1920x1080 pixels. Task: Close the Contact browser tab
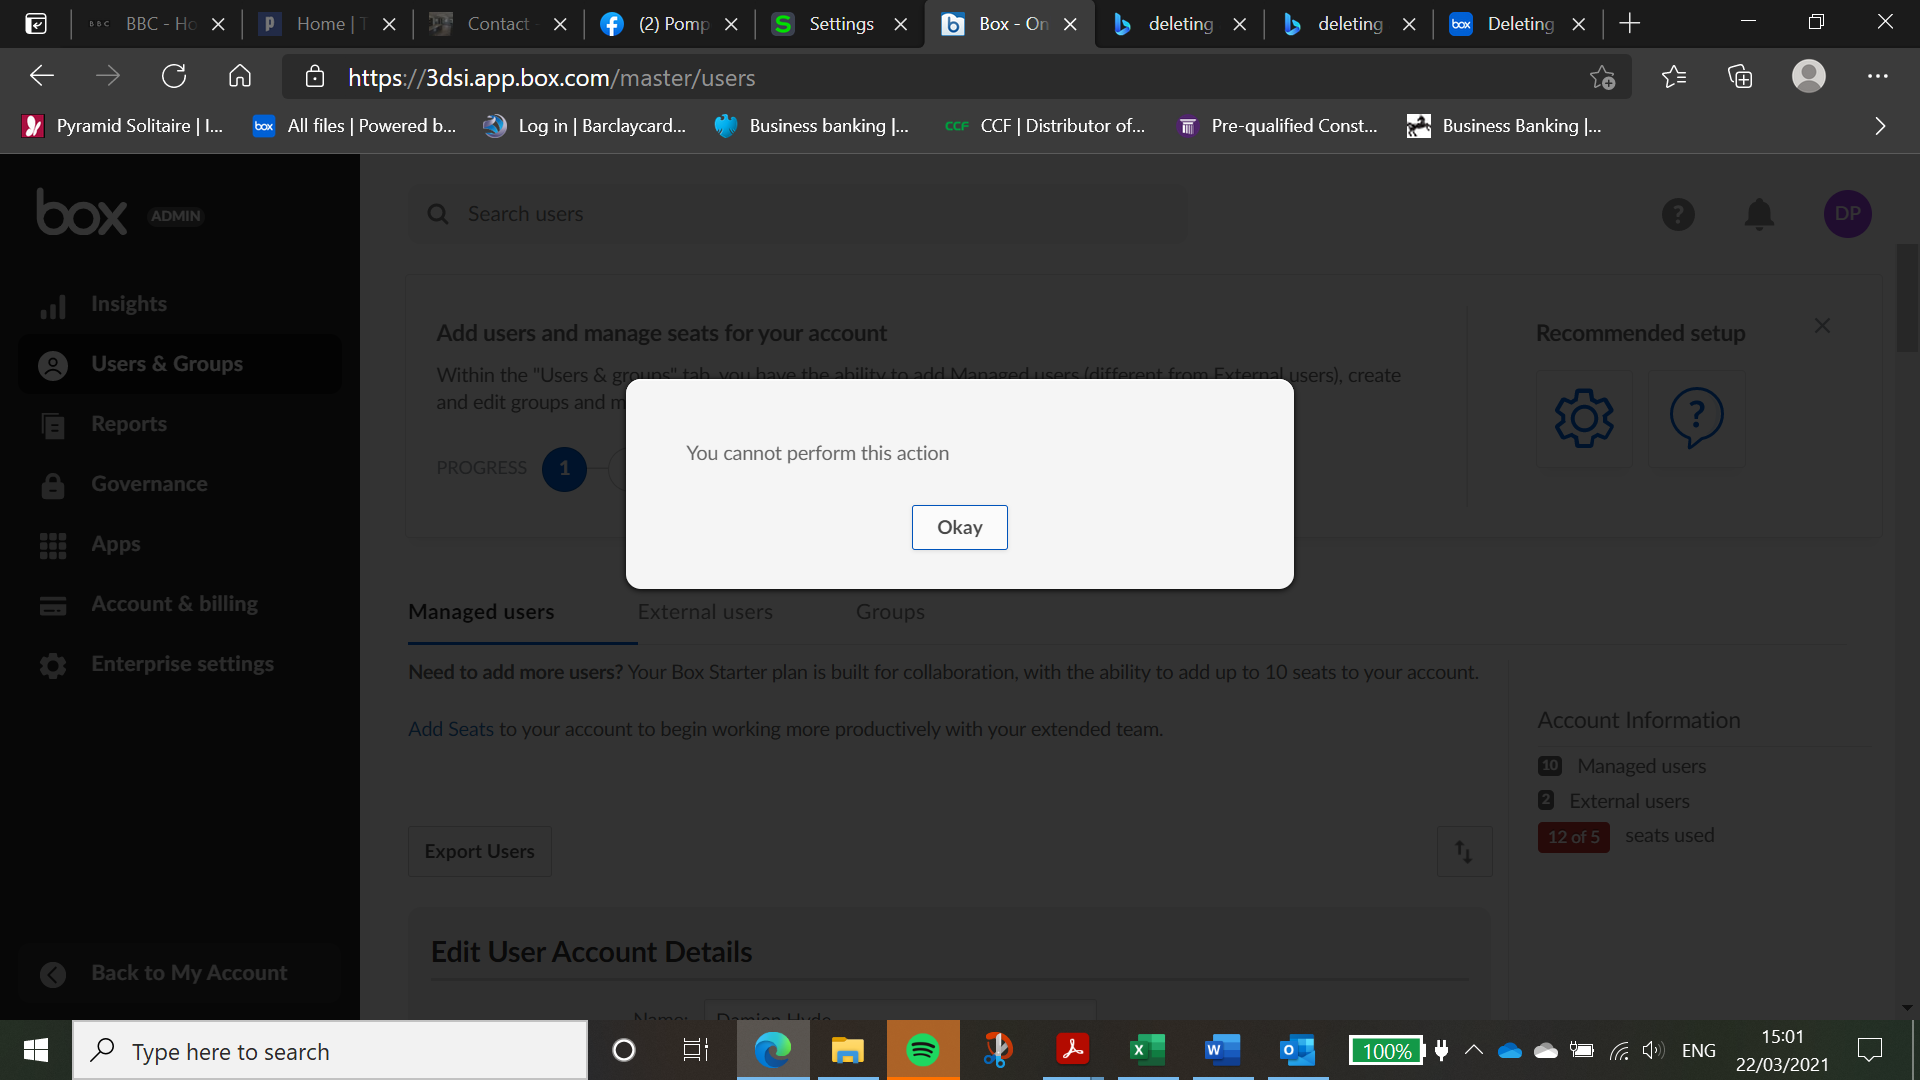click(560, 24)
